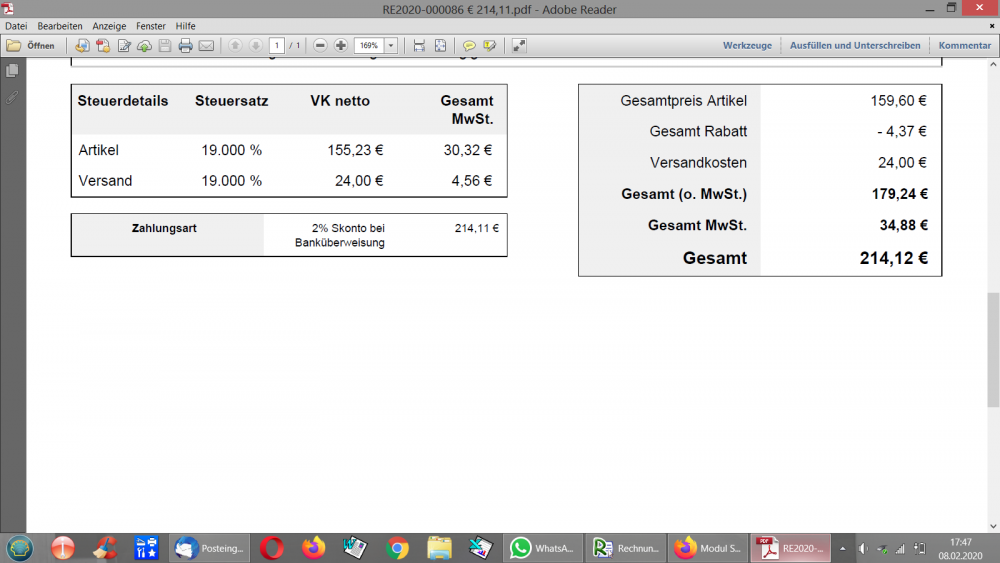
Task: Show page thumbnails in left sidebar
Action: (12, 71)
